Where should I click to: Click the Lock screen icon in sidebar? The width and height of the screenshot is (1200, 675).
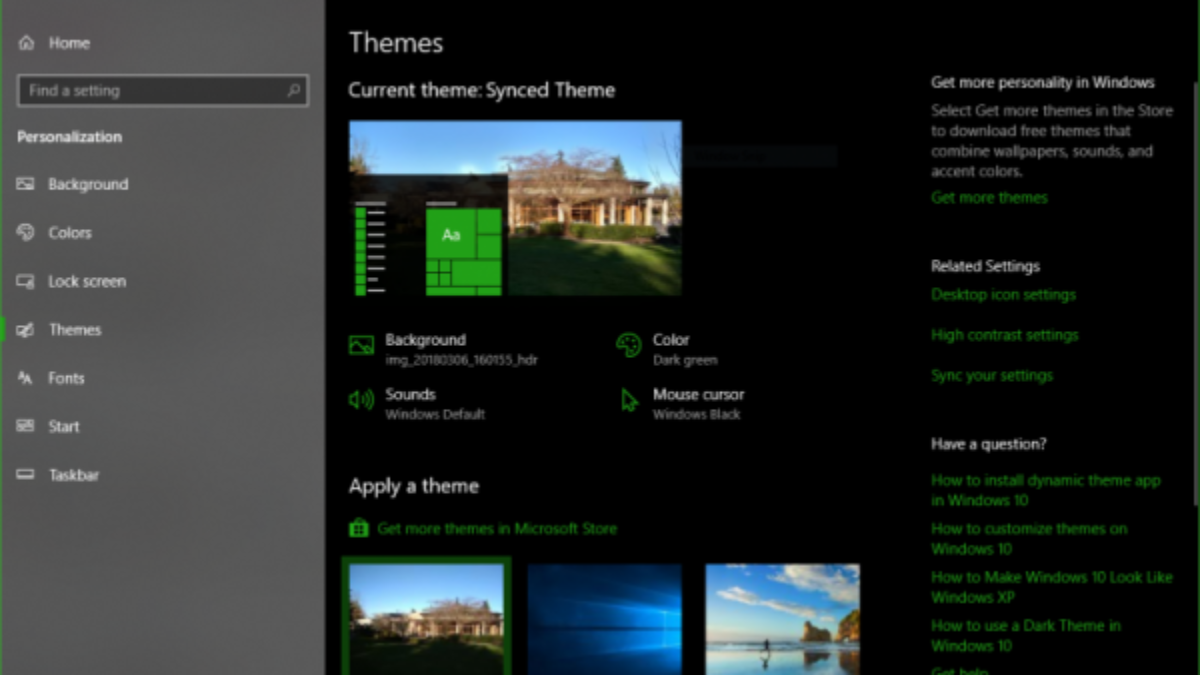[x=26, y=281]
